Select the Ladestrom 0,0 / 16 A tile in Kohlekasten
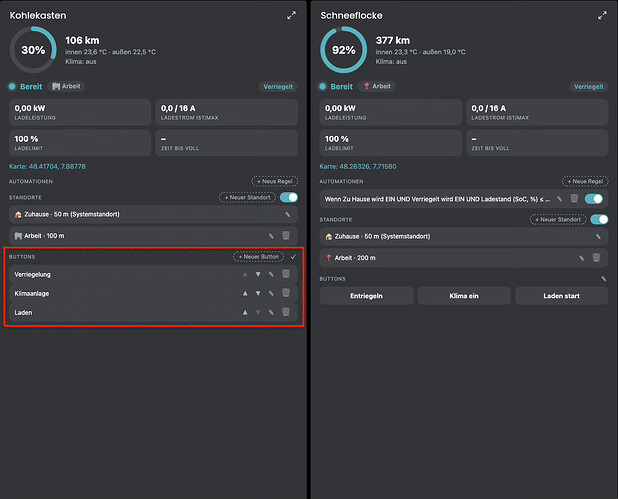The image size is (618, 499). click(x=226, y=112)
